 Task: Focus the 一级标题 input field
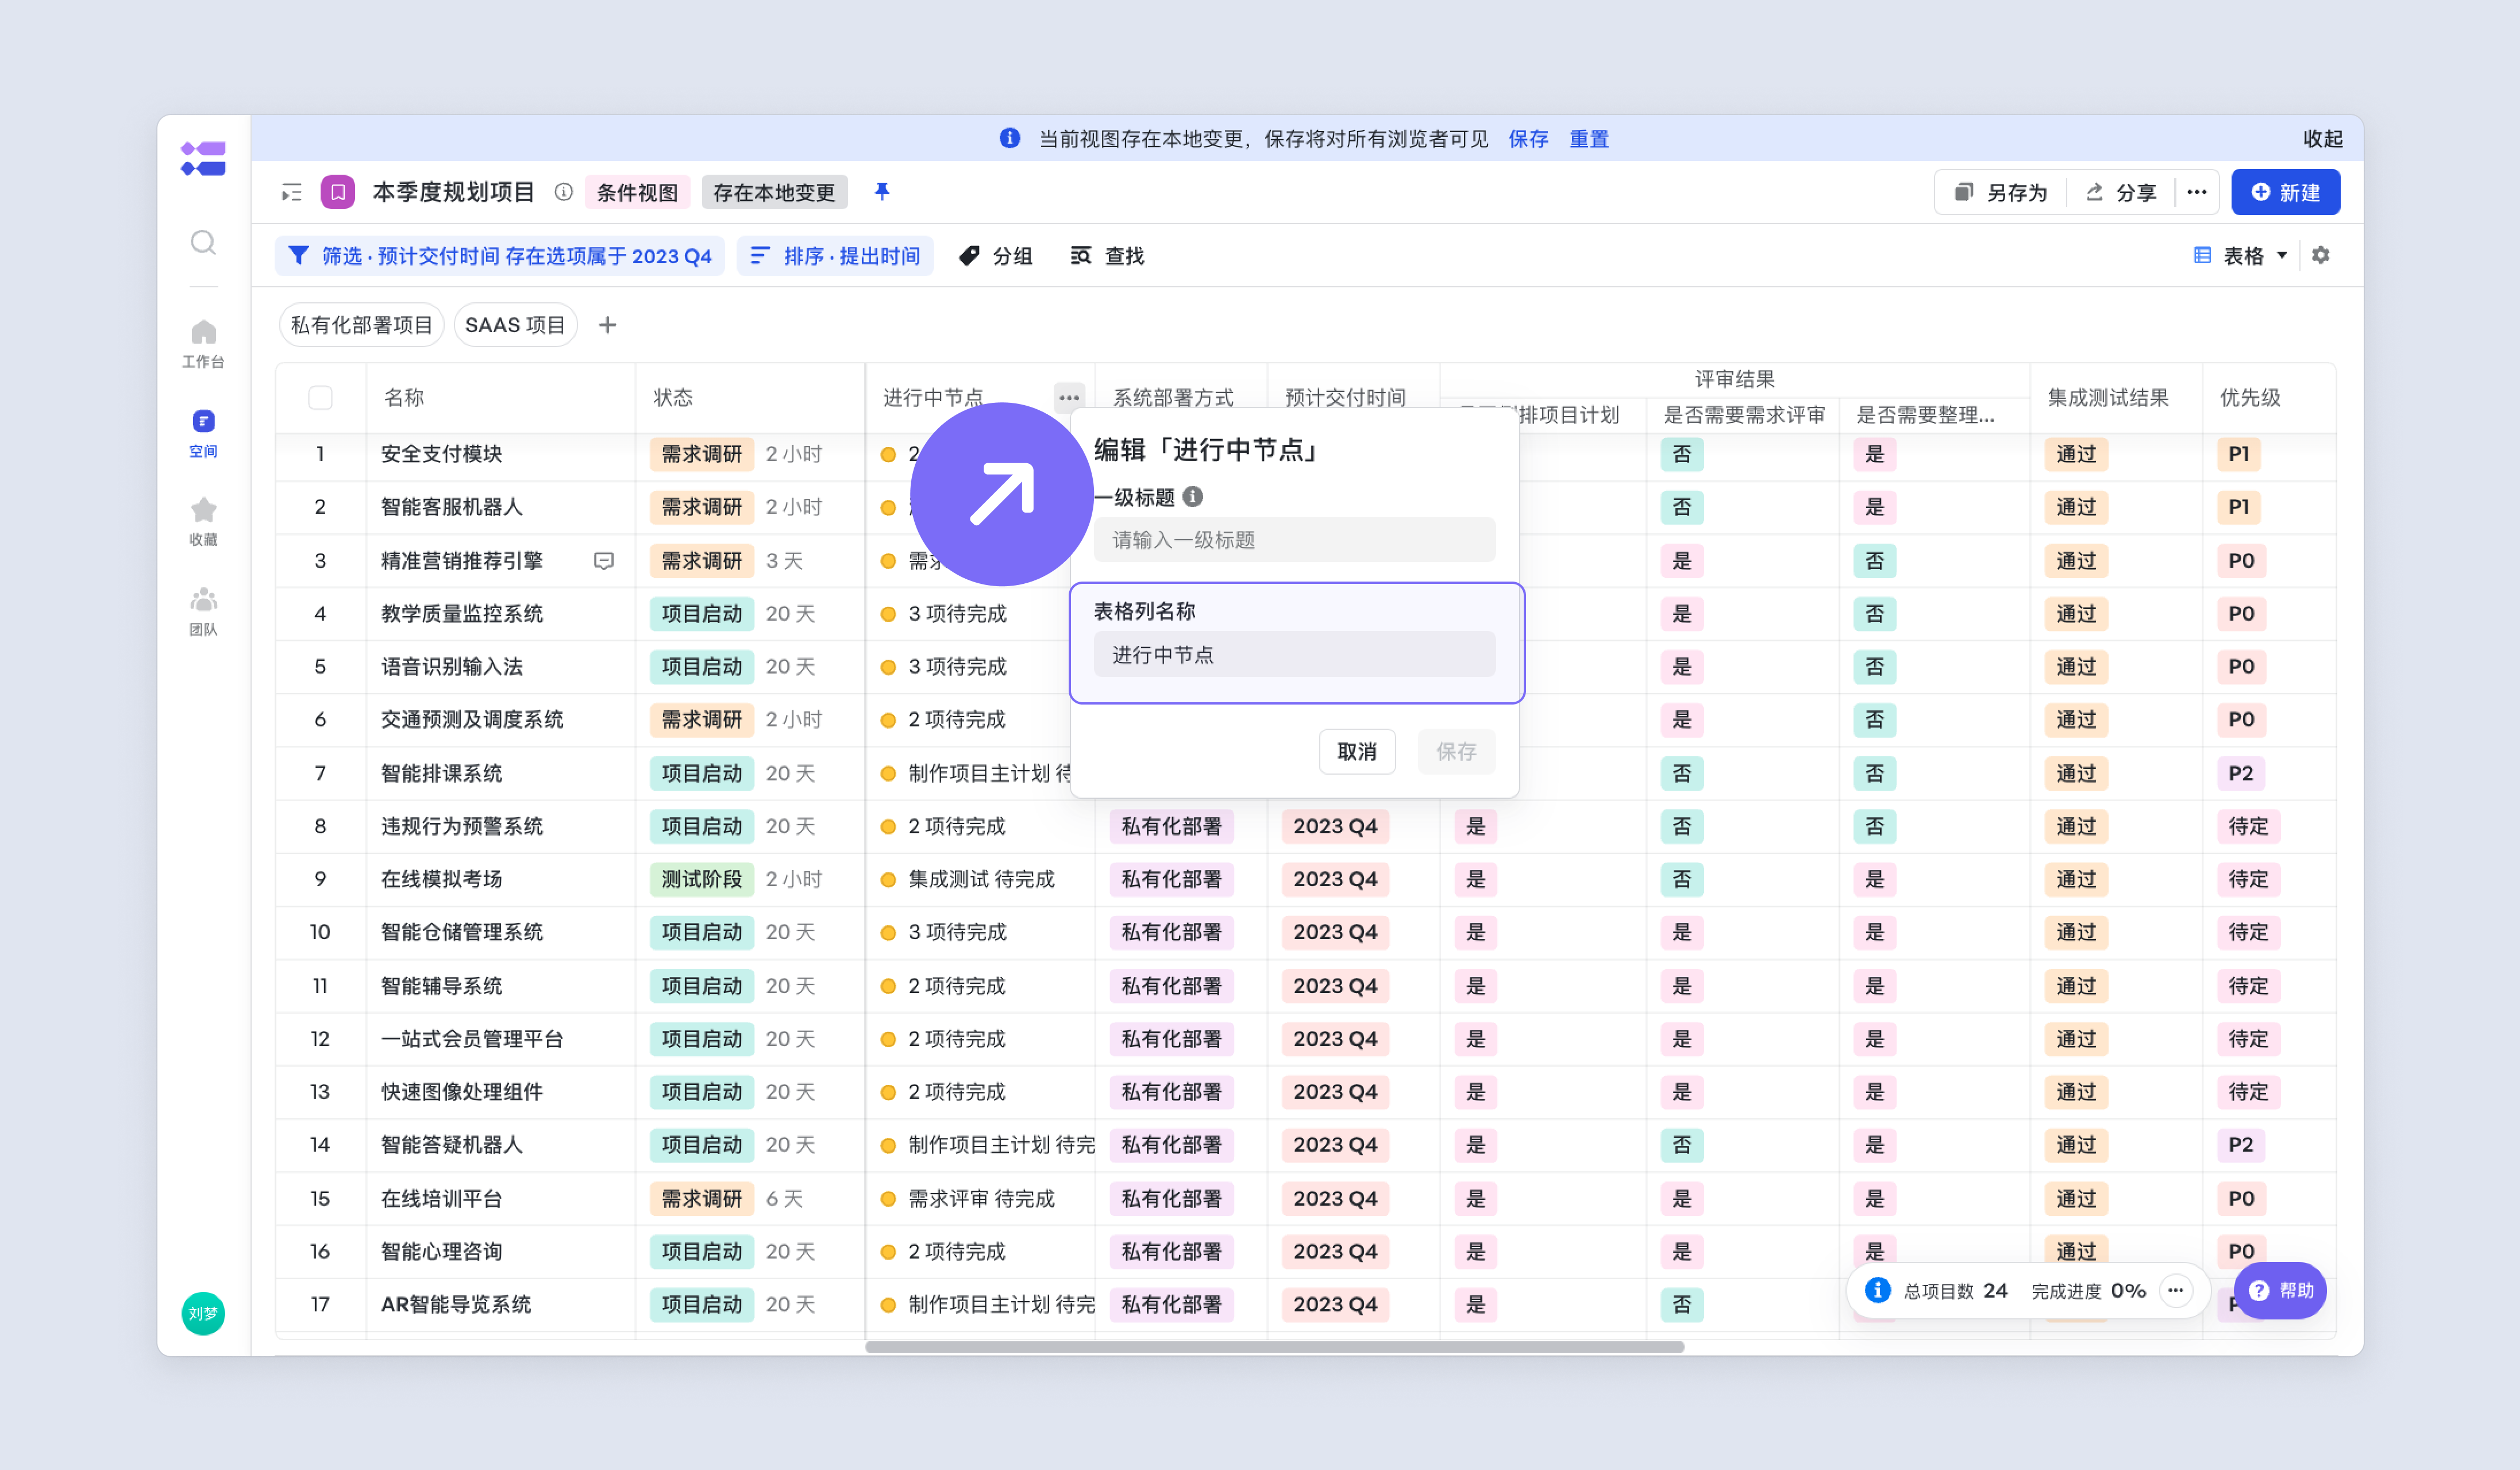coord(1294,540)
